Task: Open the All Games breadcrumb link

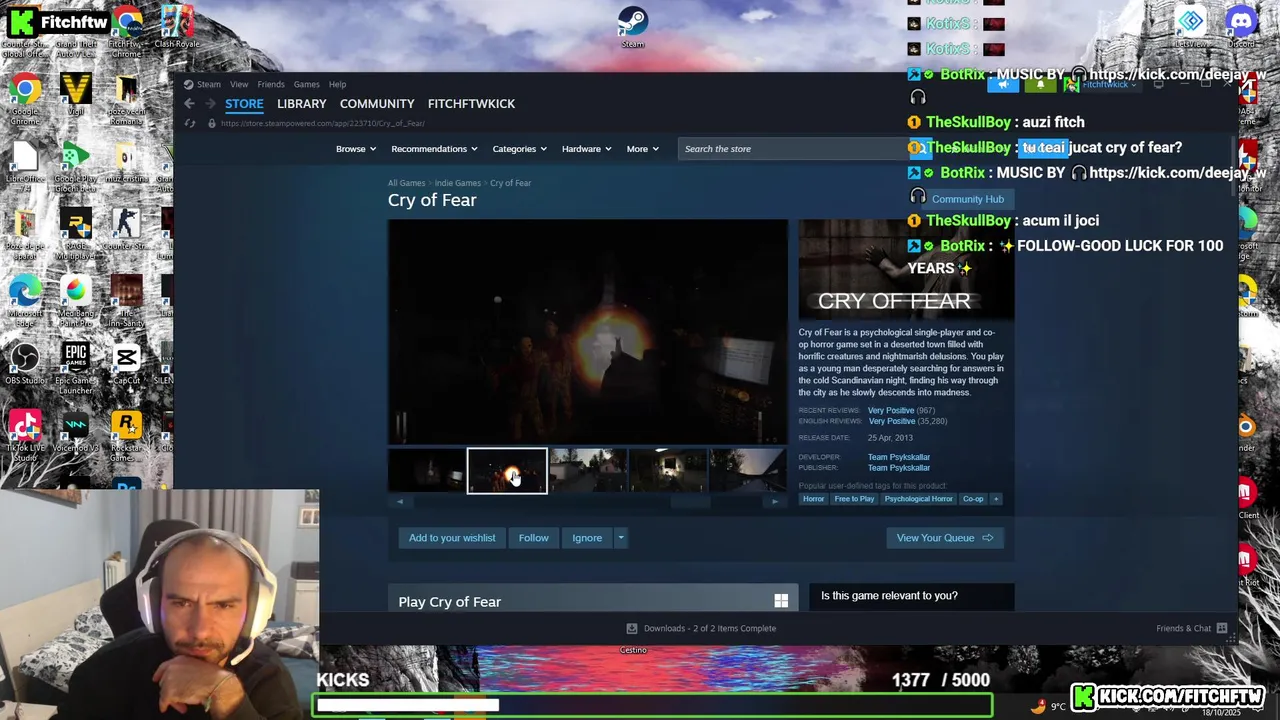Action: pyautogui.click(x=406, y=183)
